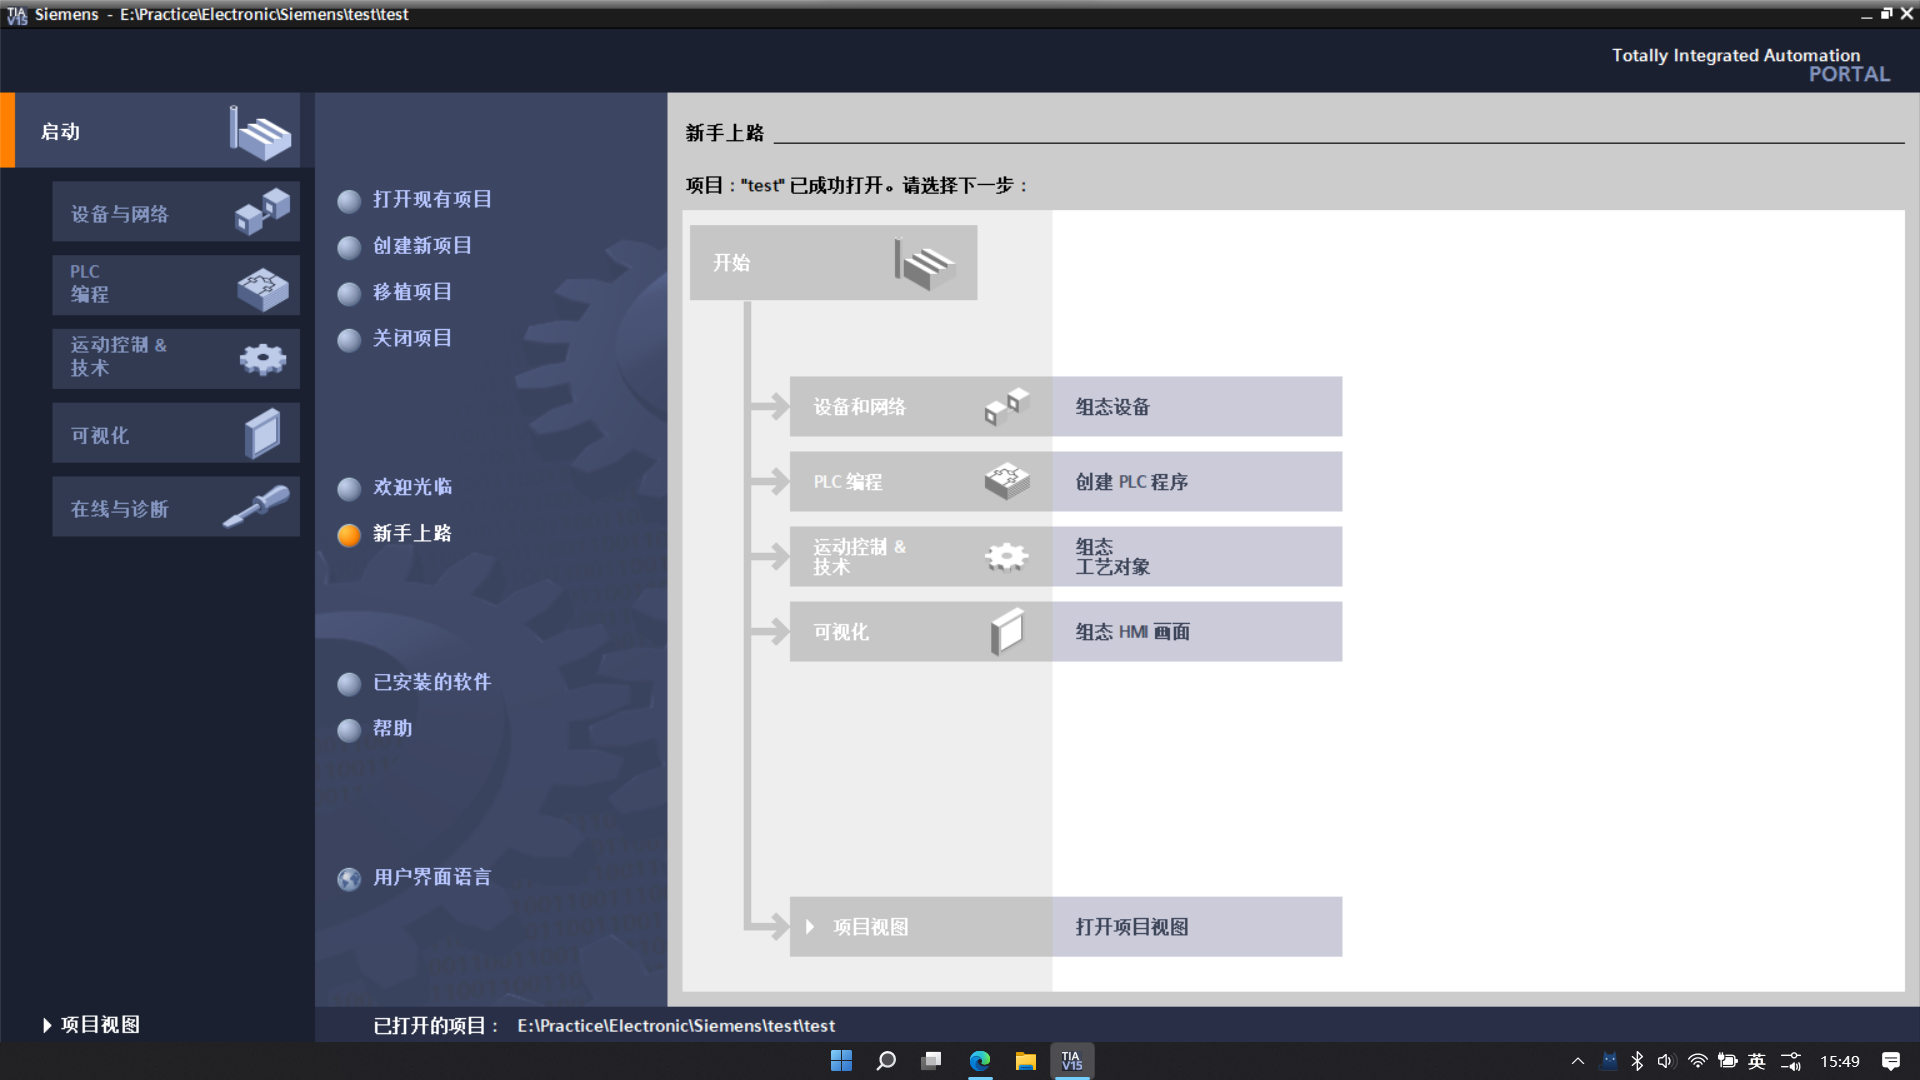Click the 组态工艺对象 button
The image size is (1920, 1080).
[x=1197, y=556]
